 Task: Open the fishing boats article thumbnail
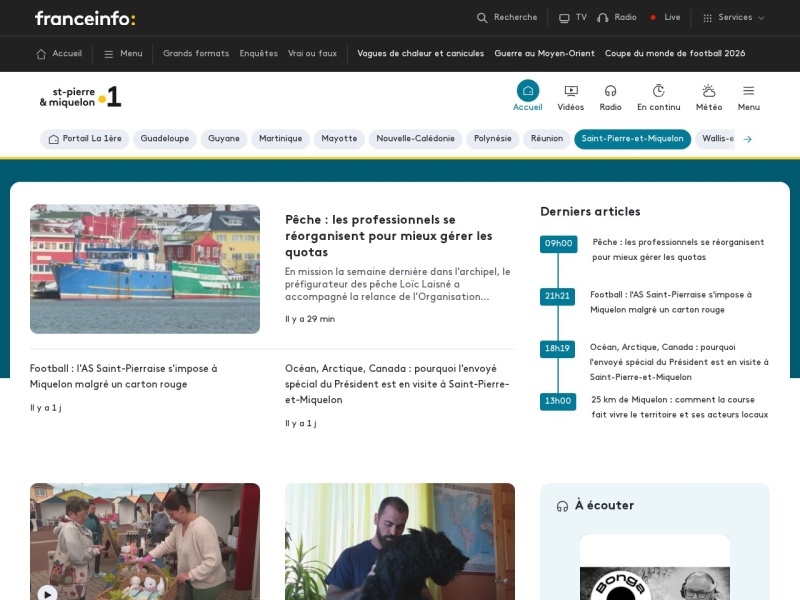pos(145,269)
